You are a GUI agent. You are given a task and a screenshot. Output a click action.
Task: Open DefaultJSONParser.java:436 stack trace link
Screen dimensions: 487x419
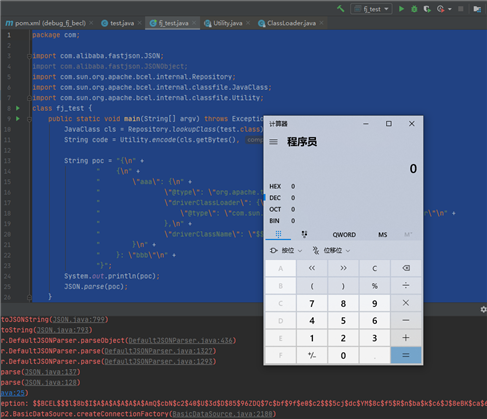click(182, 340)
